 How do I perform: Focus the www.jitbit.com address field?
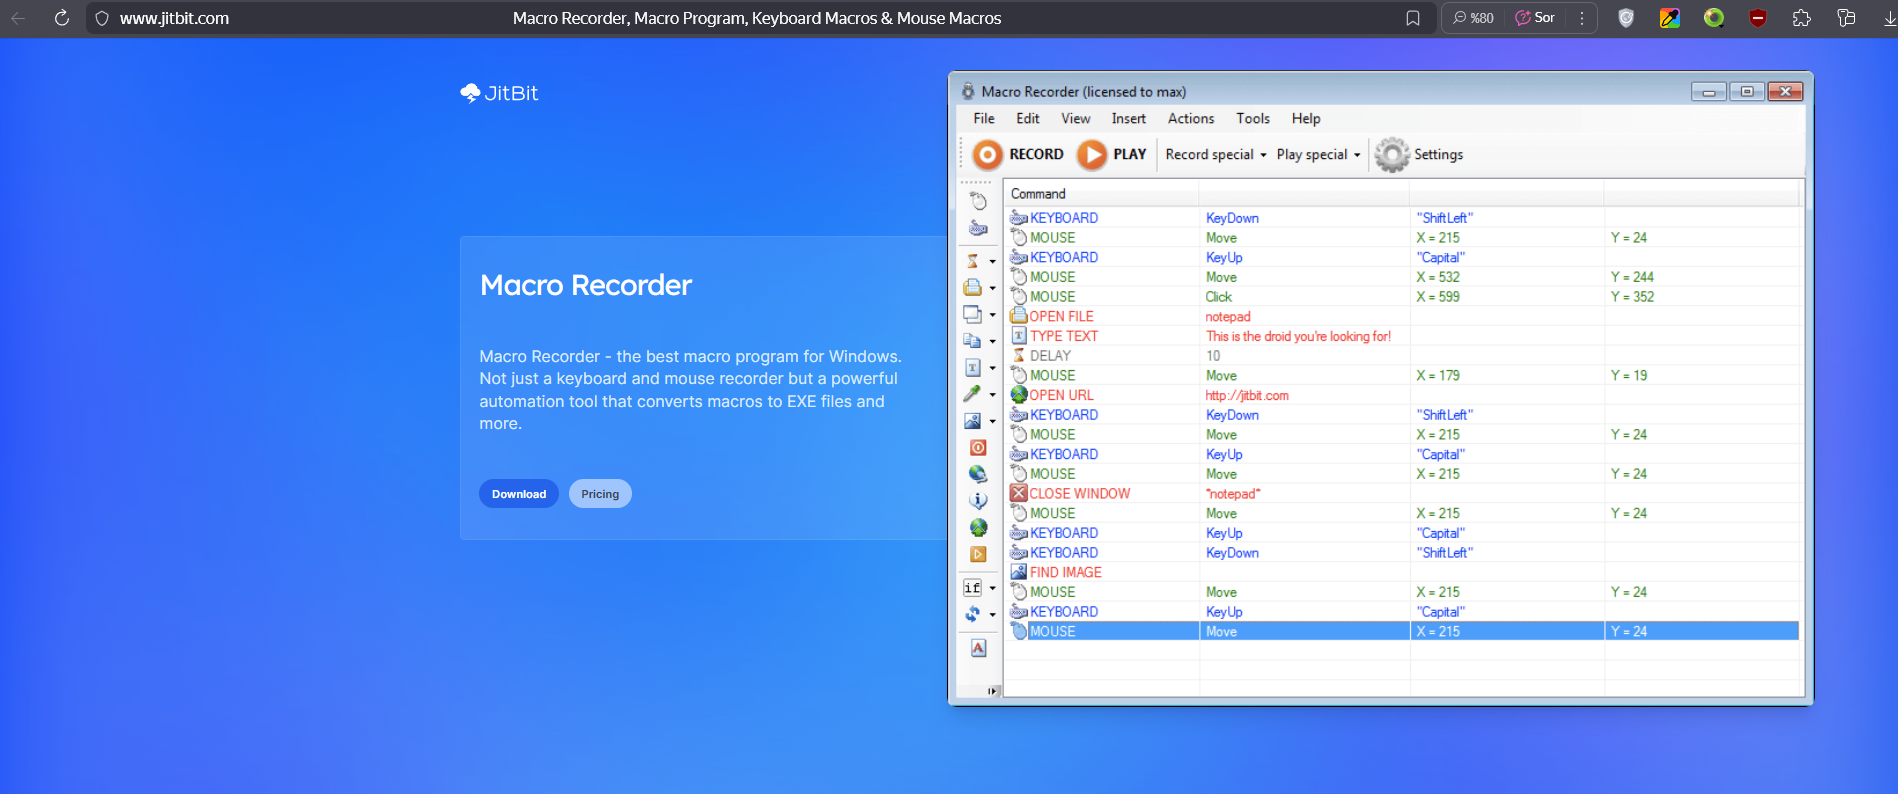click(174, 18)
